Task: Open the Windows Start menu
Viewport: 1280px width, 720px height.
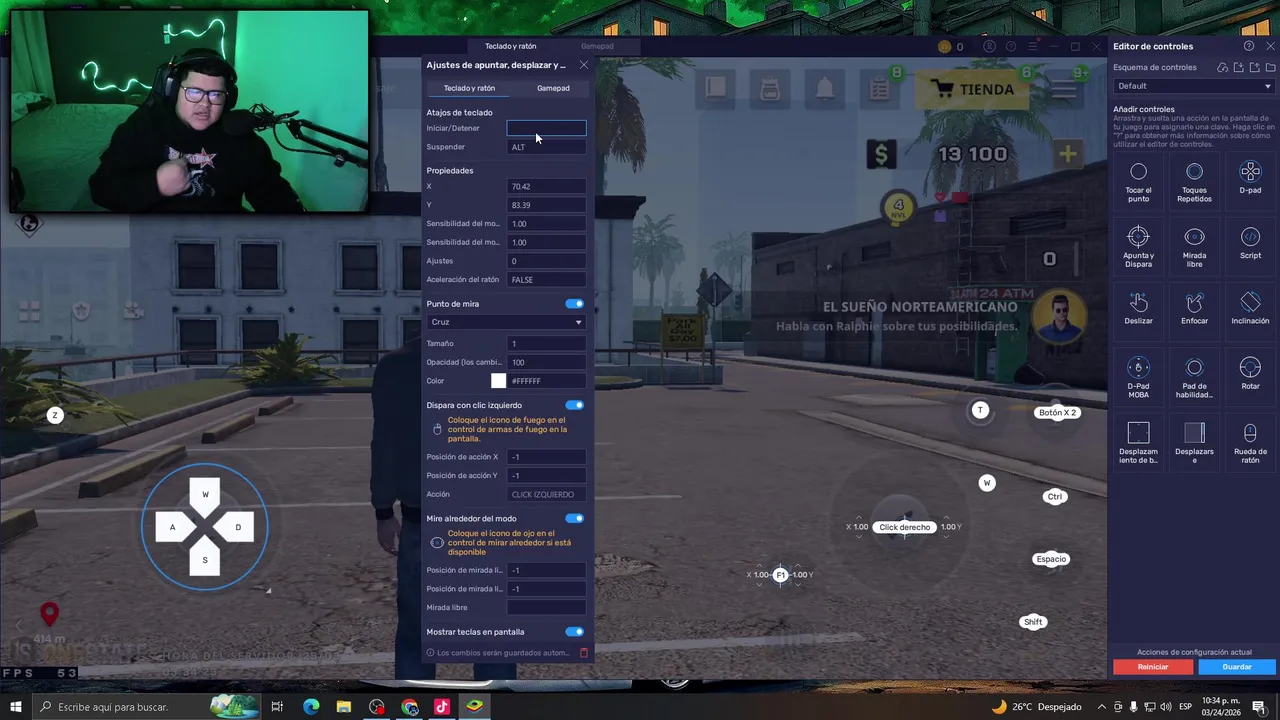Action: [x=16, y=707]
